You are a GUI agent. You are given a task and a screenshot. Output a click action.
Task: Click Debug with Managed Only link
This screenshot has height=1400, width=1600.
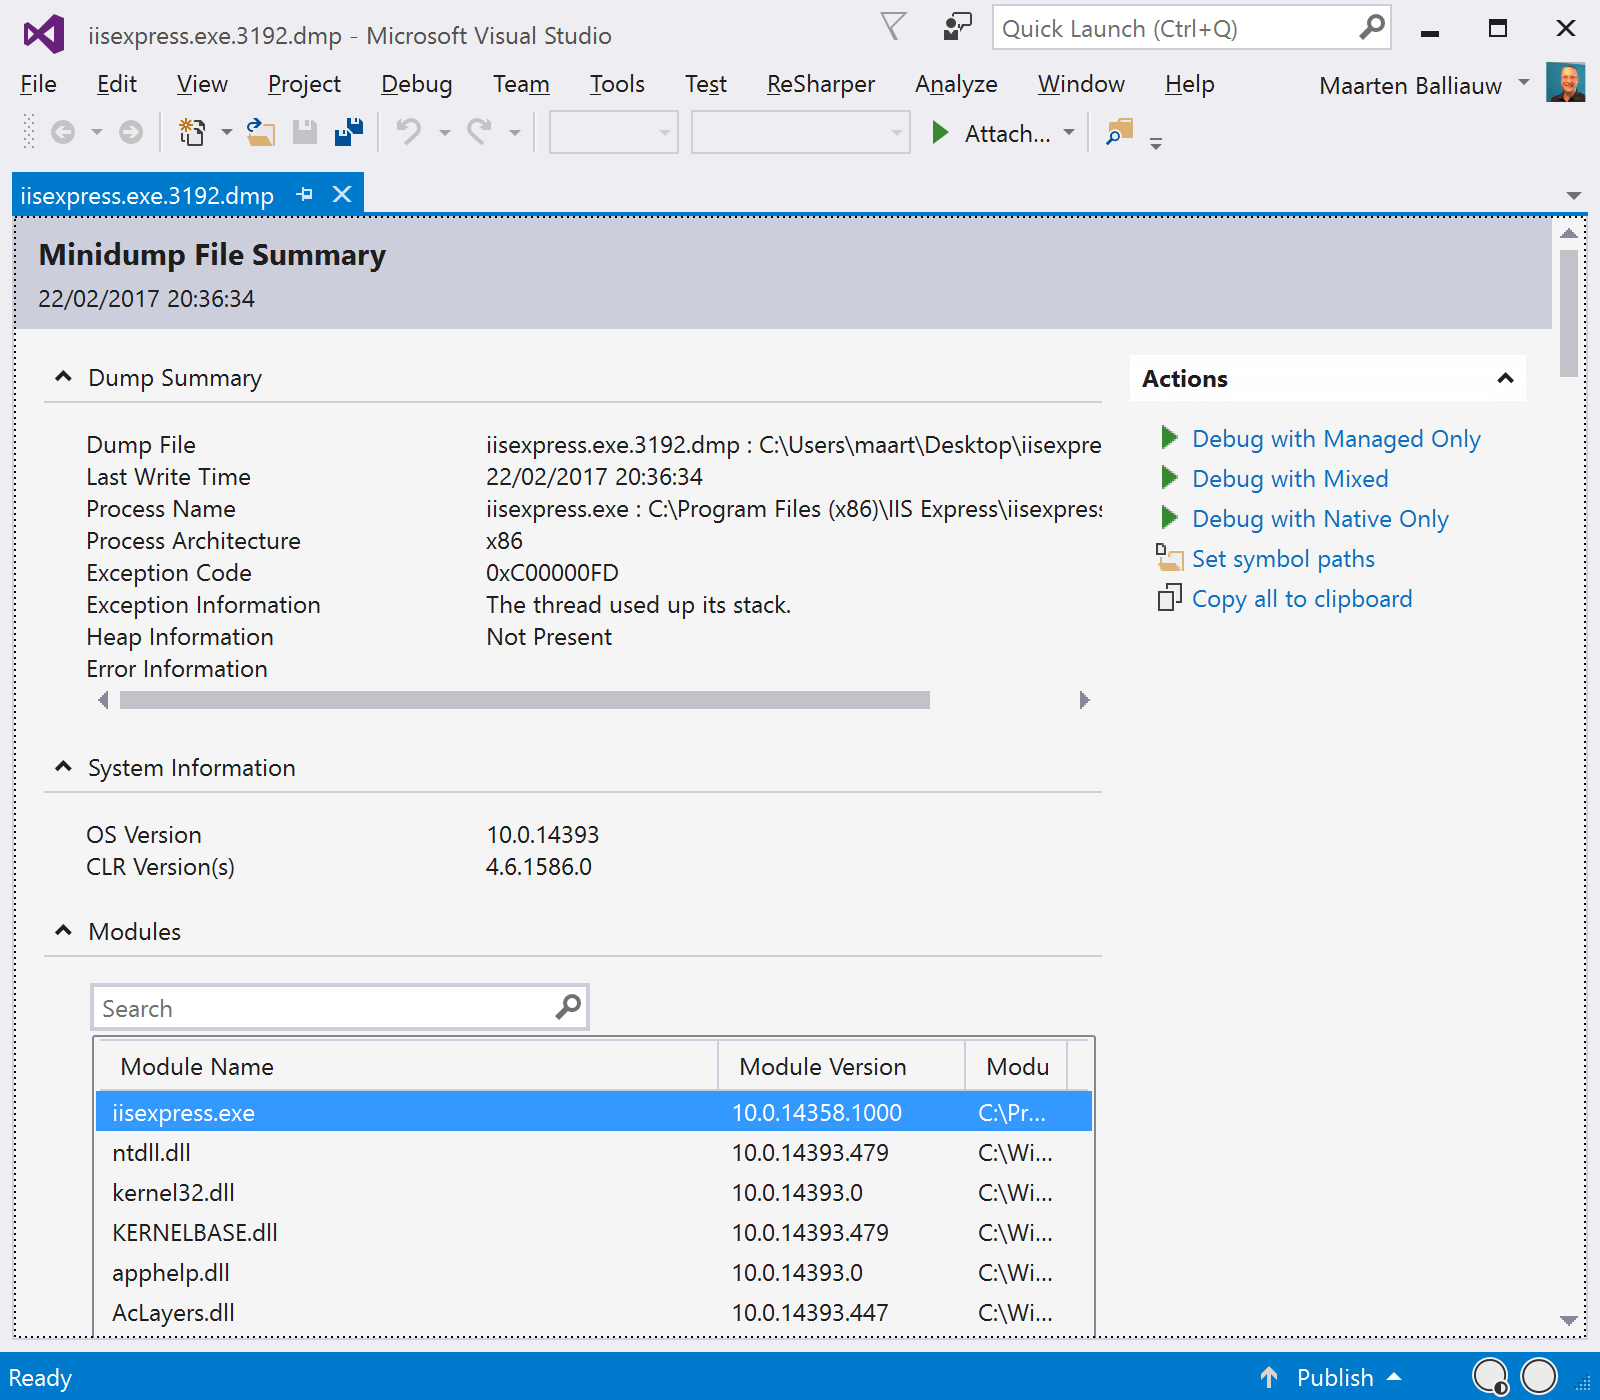tap(1336, 439)
